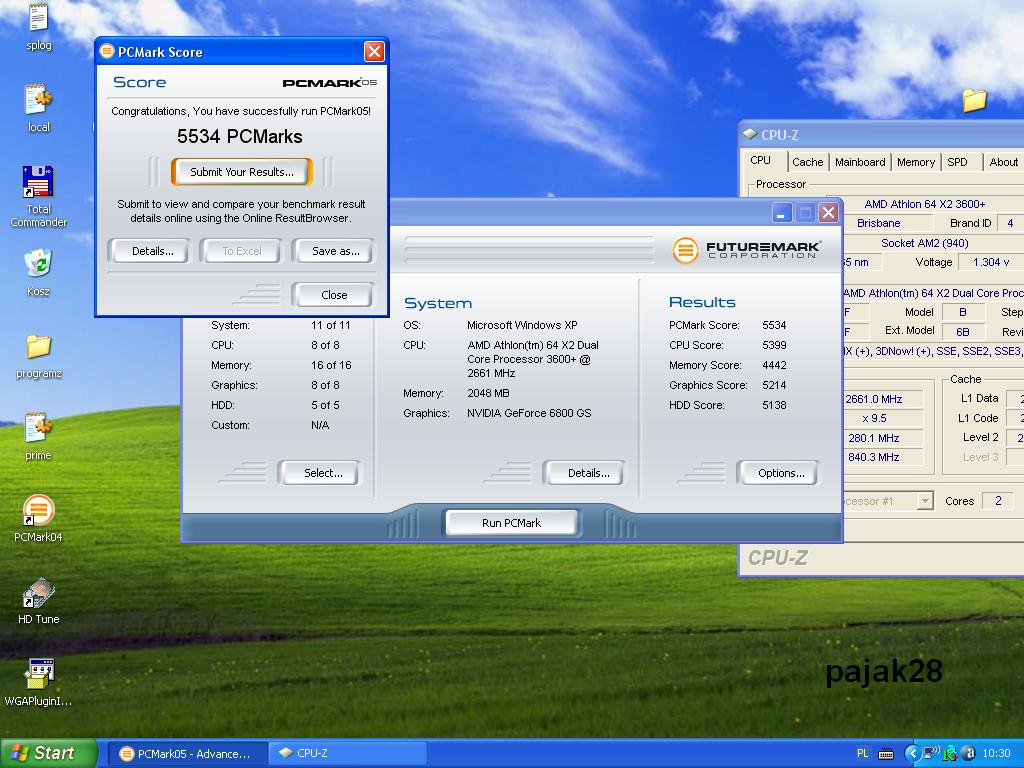Submit Your Results in PCMark Score dialog
This screenshot has width=1024, height=768.
(242, 172)
